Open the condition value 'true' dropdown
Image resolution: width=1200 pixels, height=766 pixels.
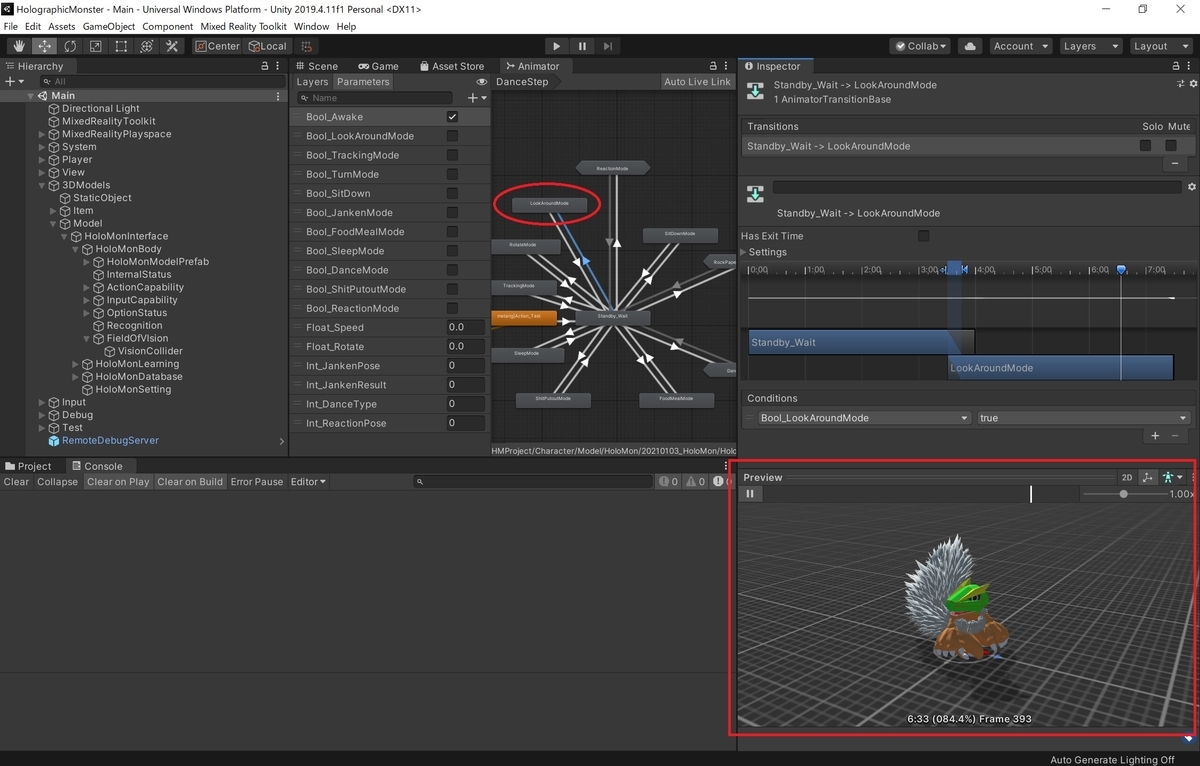tap(1084, 418)
